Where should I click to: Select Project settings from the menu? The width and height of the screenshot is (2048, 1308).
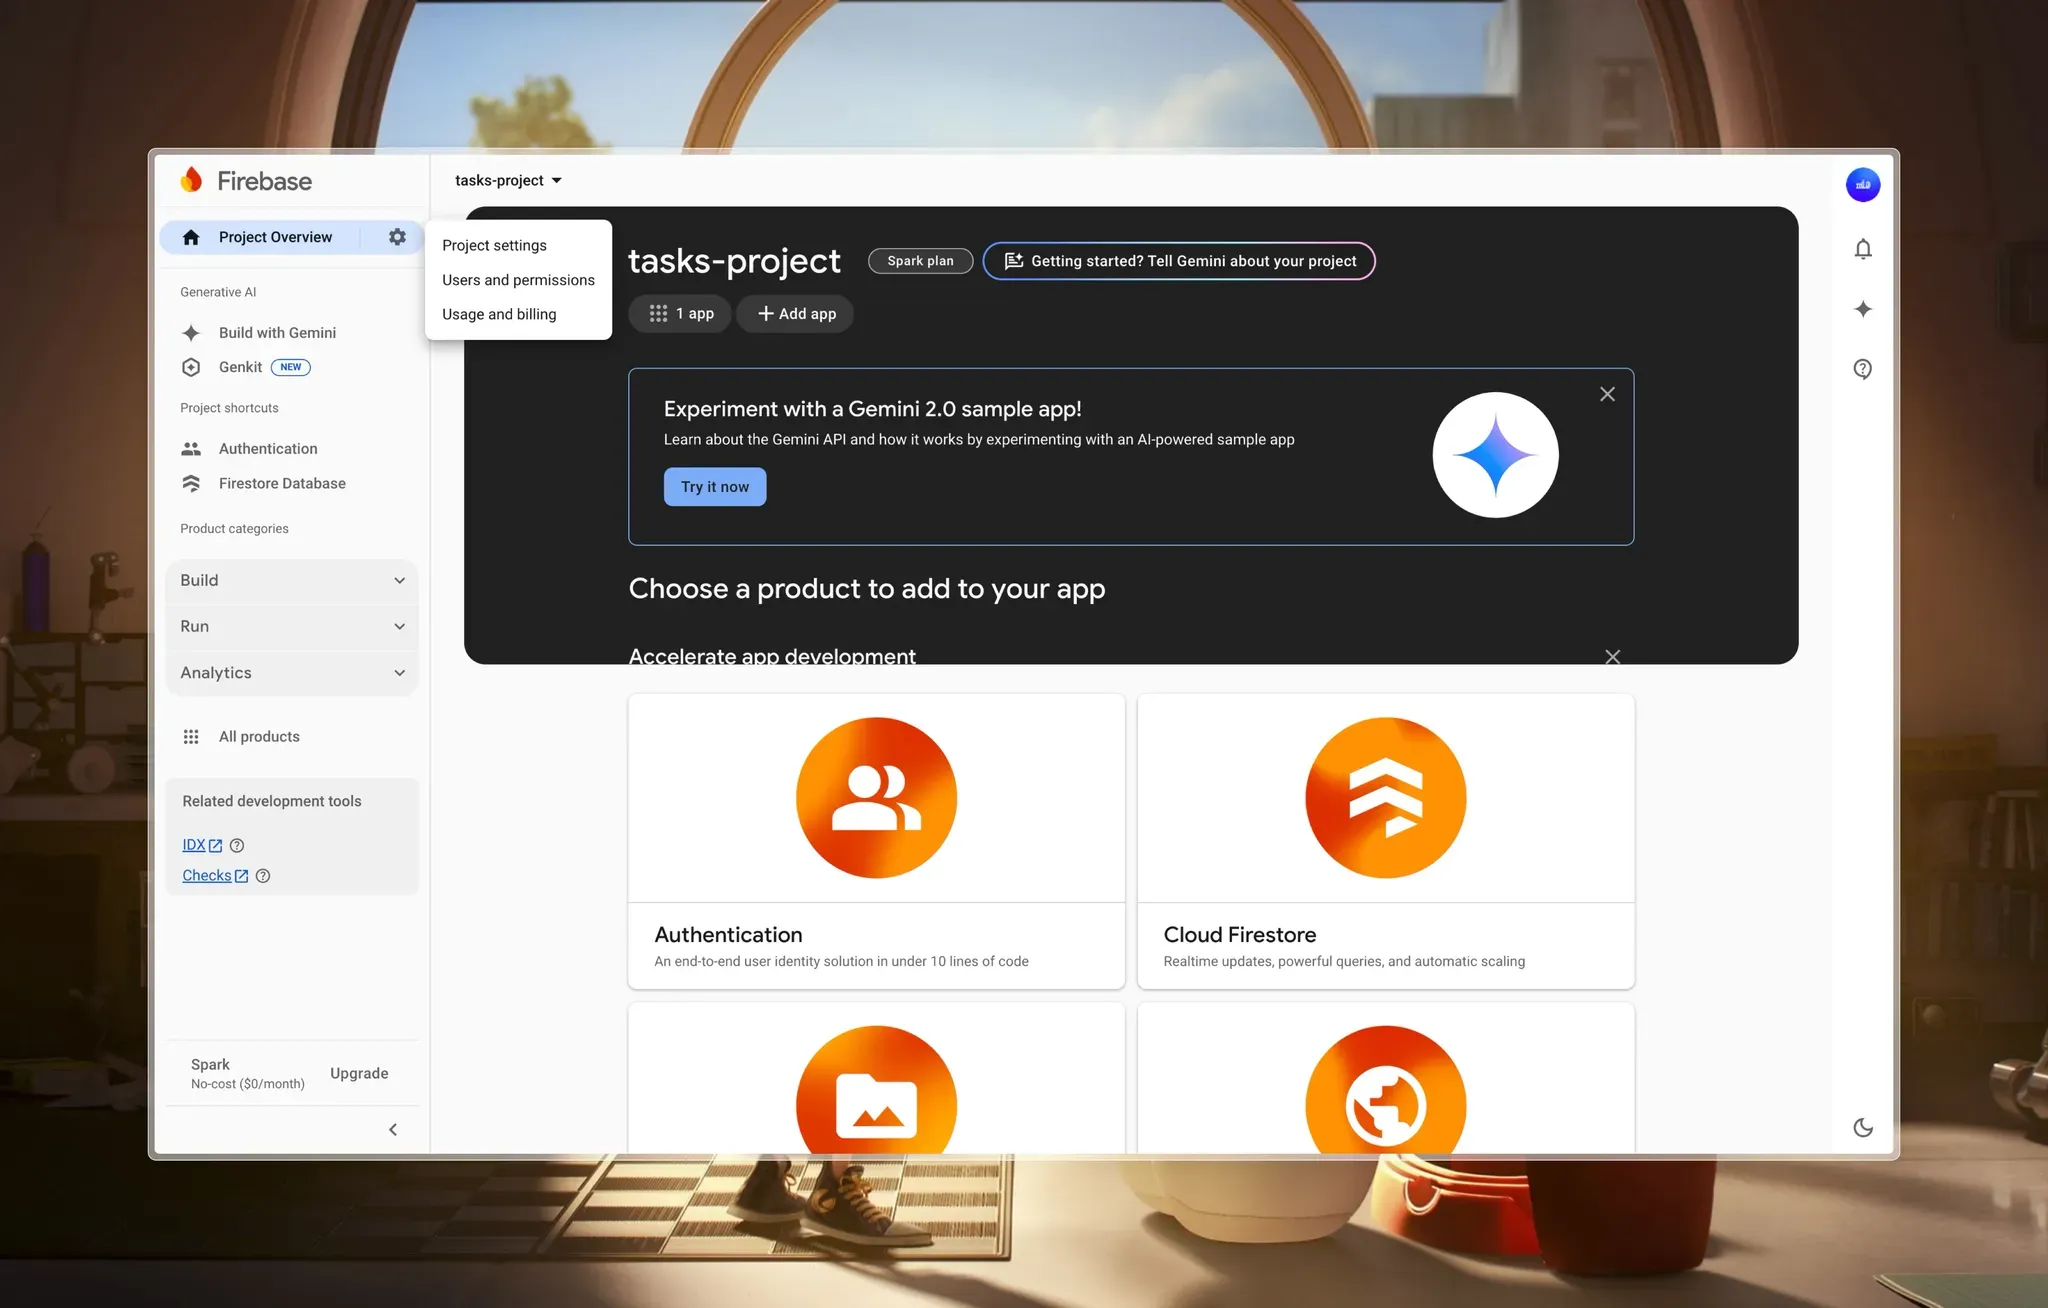494,245
